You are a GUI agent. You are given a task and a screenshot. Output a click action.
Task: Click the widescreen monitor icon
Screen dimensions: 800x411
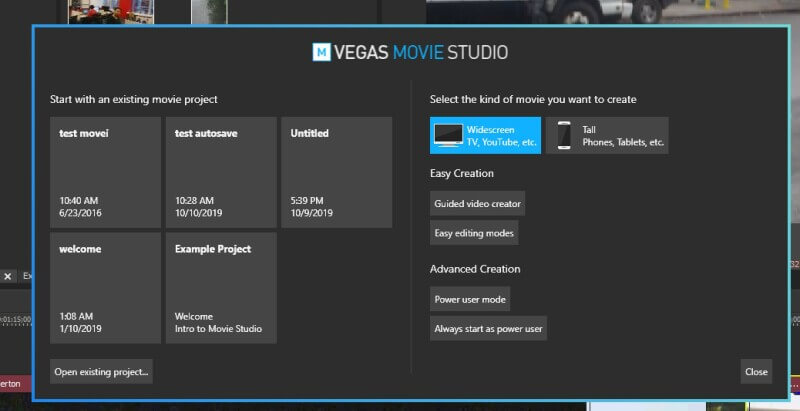pos(447,135)
